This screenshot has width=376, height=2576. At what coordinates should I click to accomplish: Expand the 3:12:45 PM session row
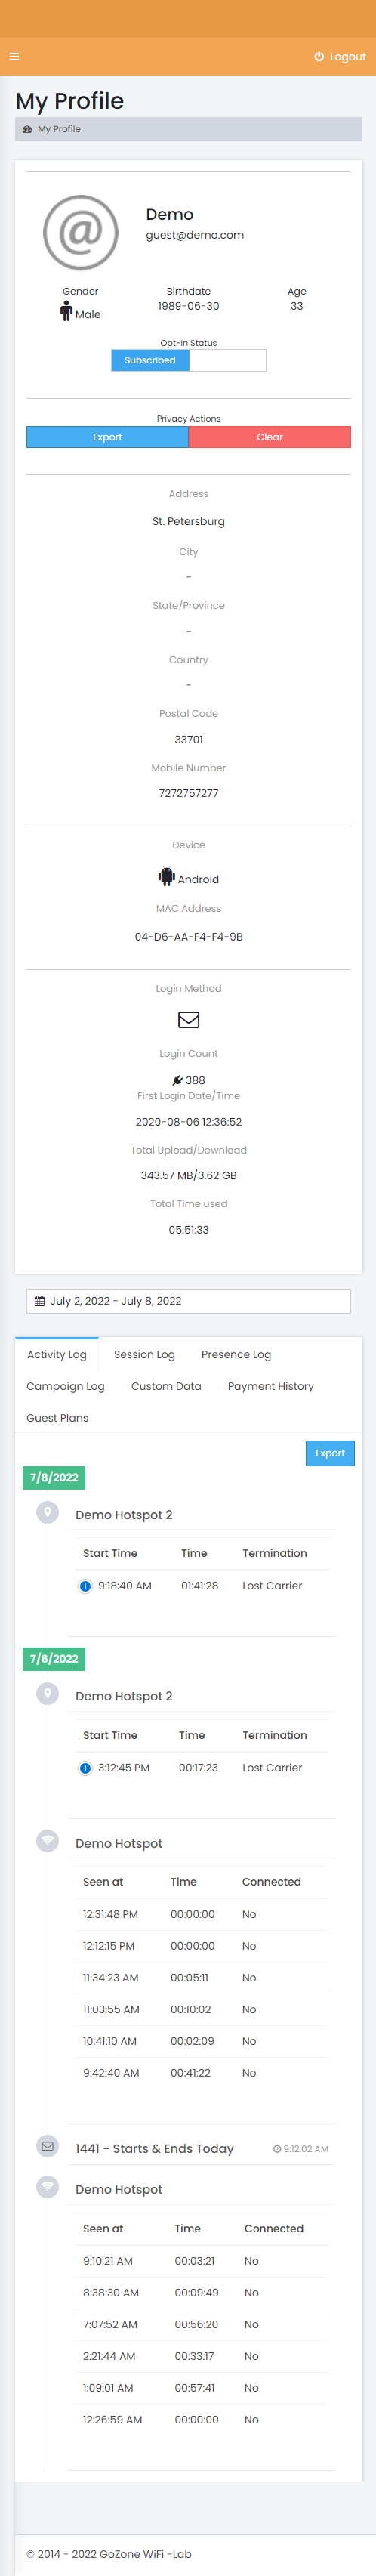(x=85, y=1768)
